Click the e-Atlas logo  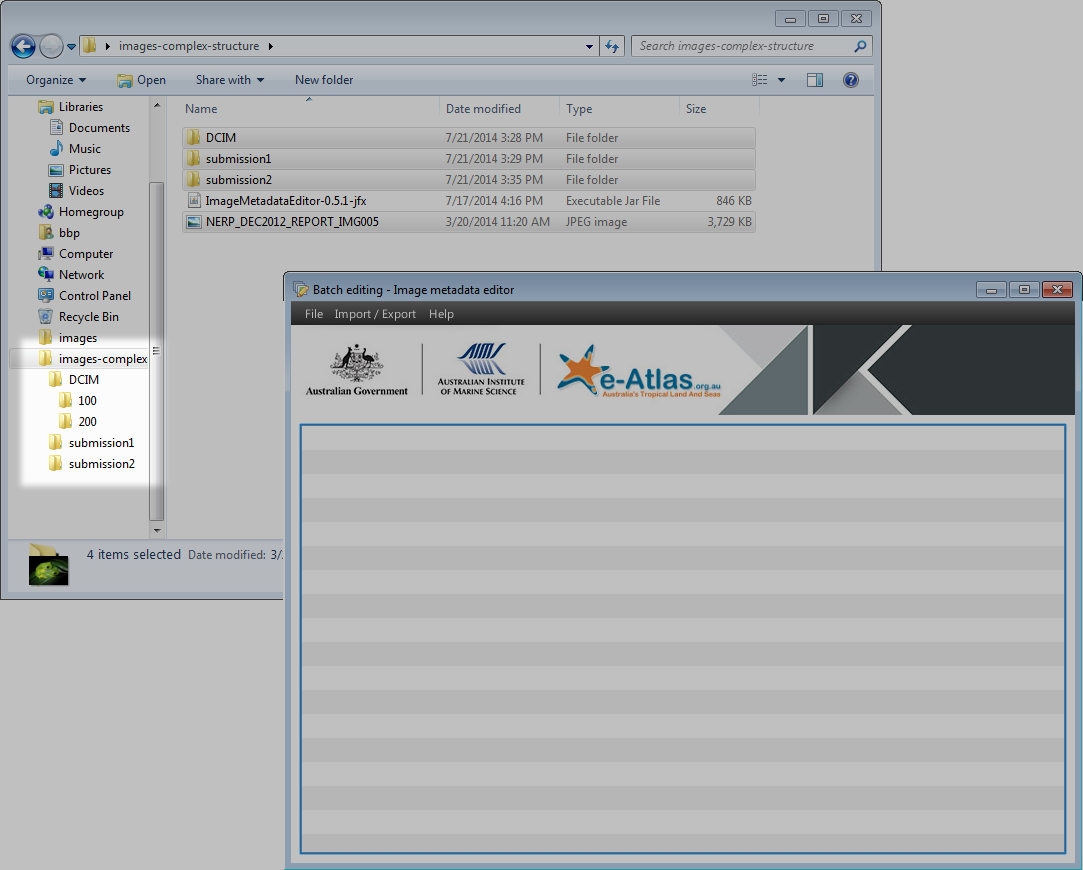[639, 371]
